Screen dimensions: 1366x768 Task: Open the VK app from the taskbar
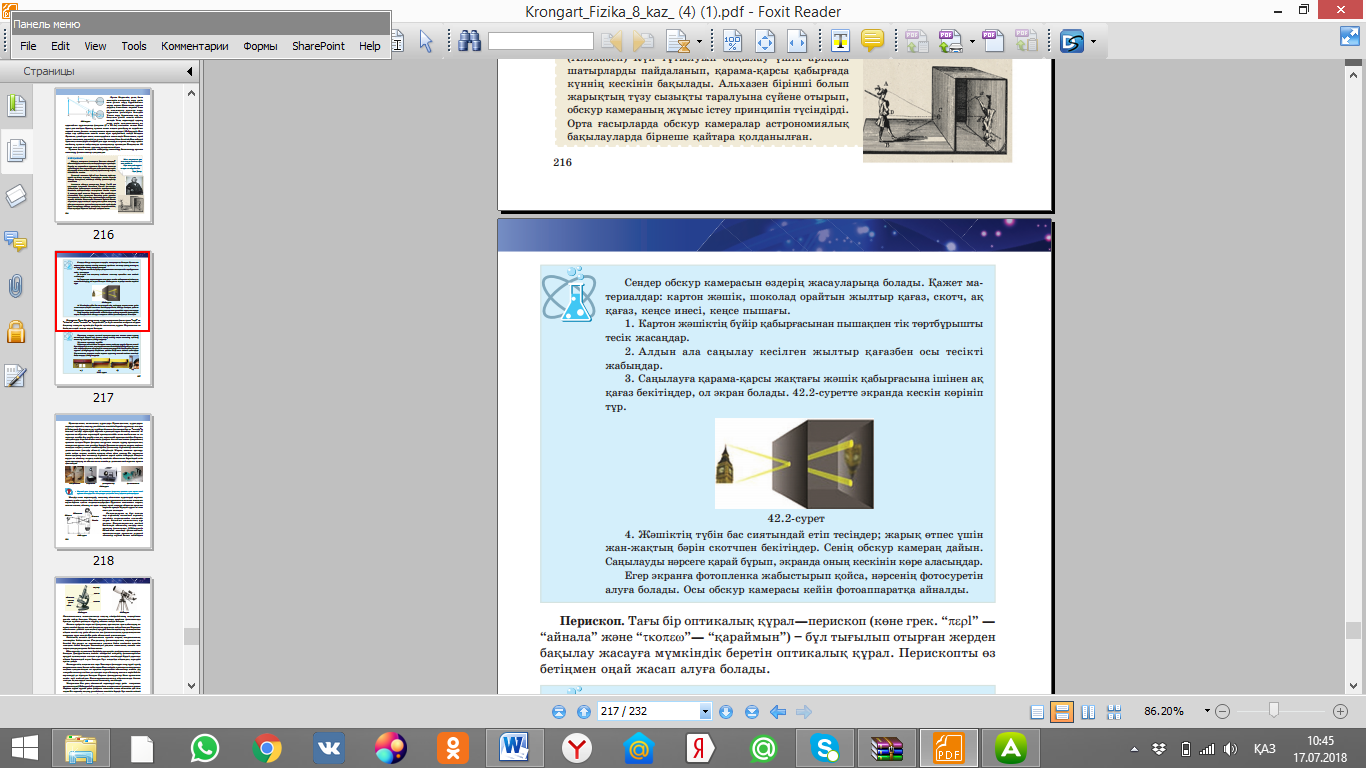(x=329, y=747)
